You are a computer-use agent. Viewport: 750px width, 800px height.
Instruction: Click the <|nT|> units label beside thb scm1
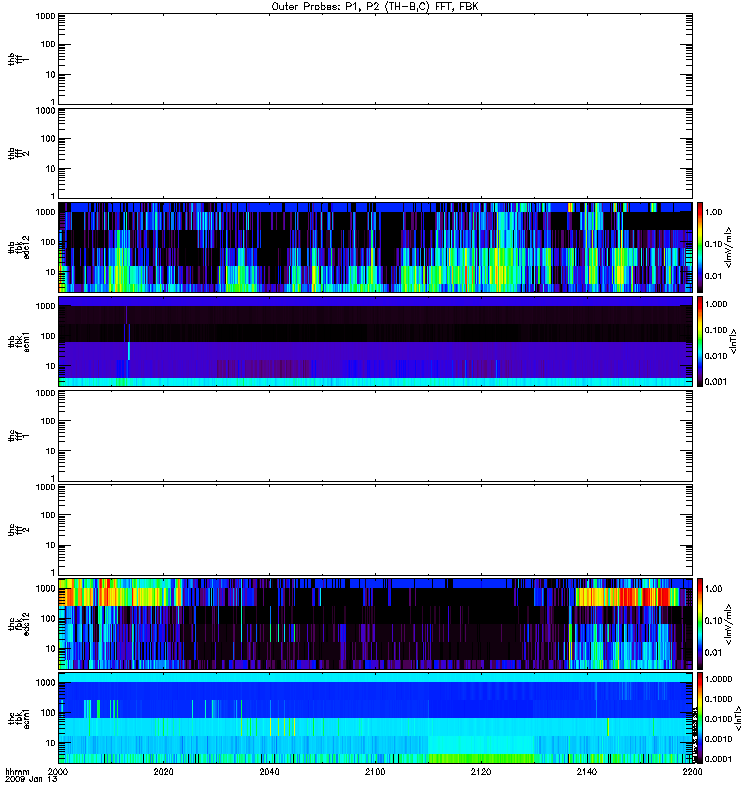[734, 341]
